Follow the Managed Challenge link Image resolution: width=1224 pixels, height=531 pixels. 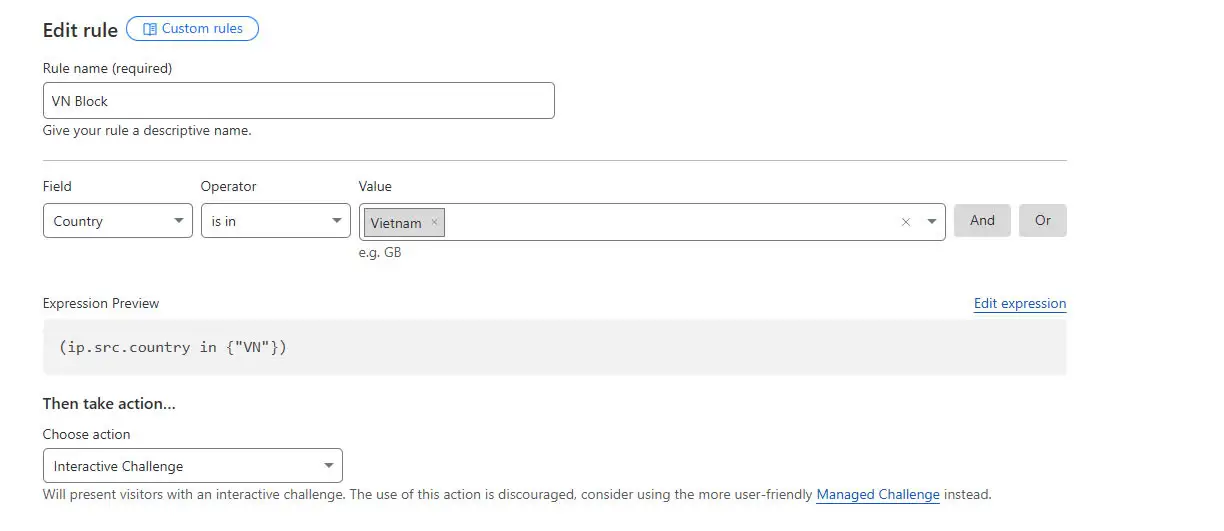pos(878,495)
